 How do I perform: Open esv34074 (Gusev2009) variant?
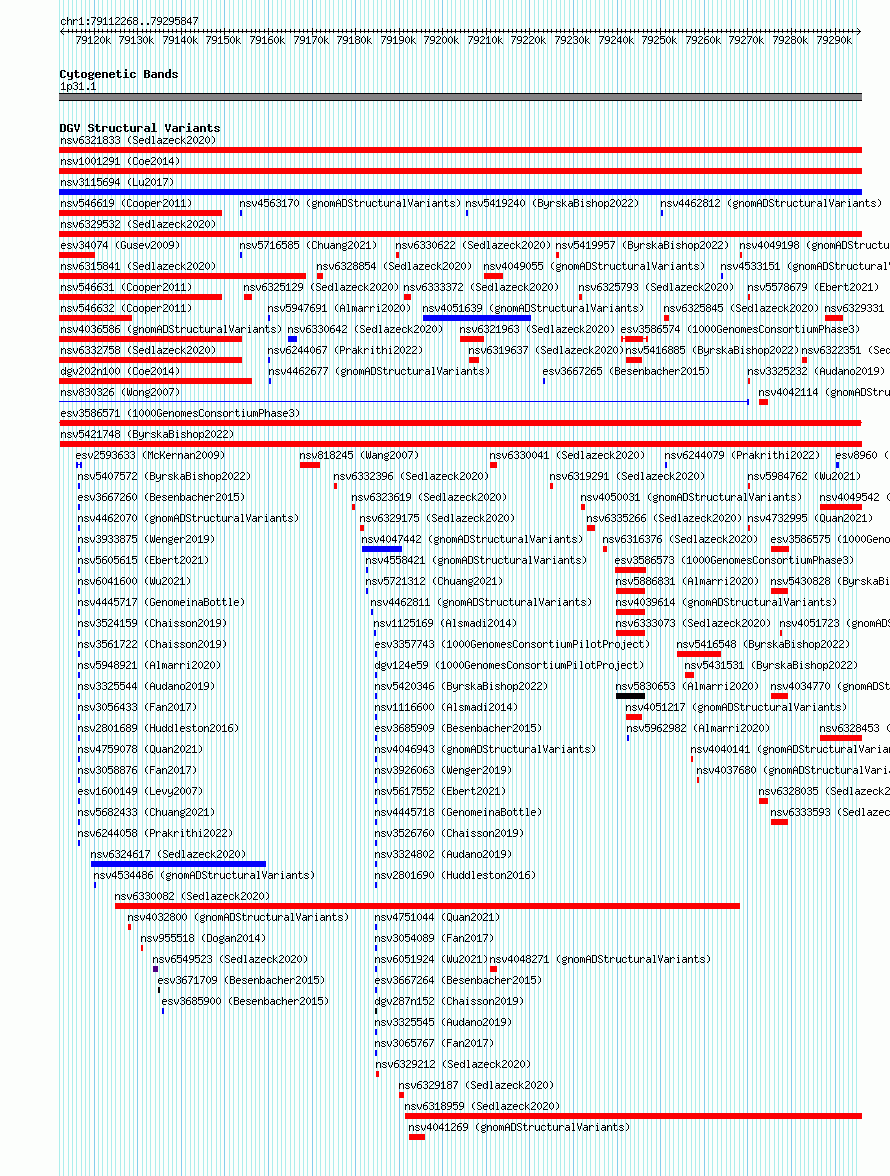pyautogui.click(x=120, y=245)
